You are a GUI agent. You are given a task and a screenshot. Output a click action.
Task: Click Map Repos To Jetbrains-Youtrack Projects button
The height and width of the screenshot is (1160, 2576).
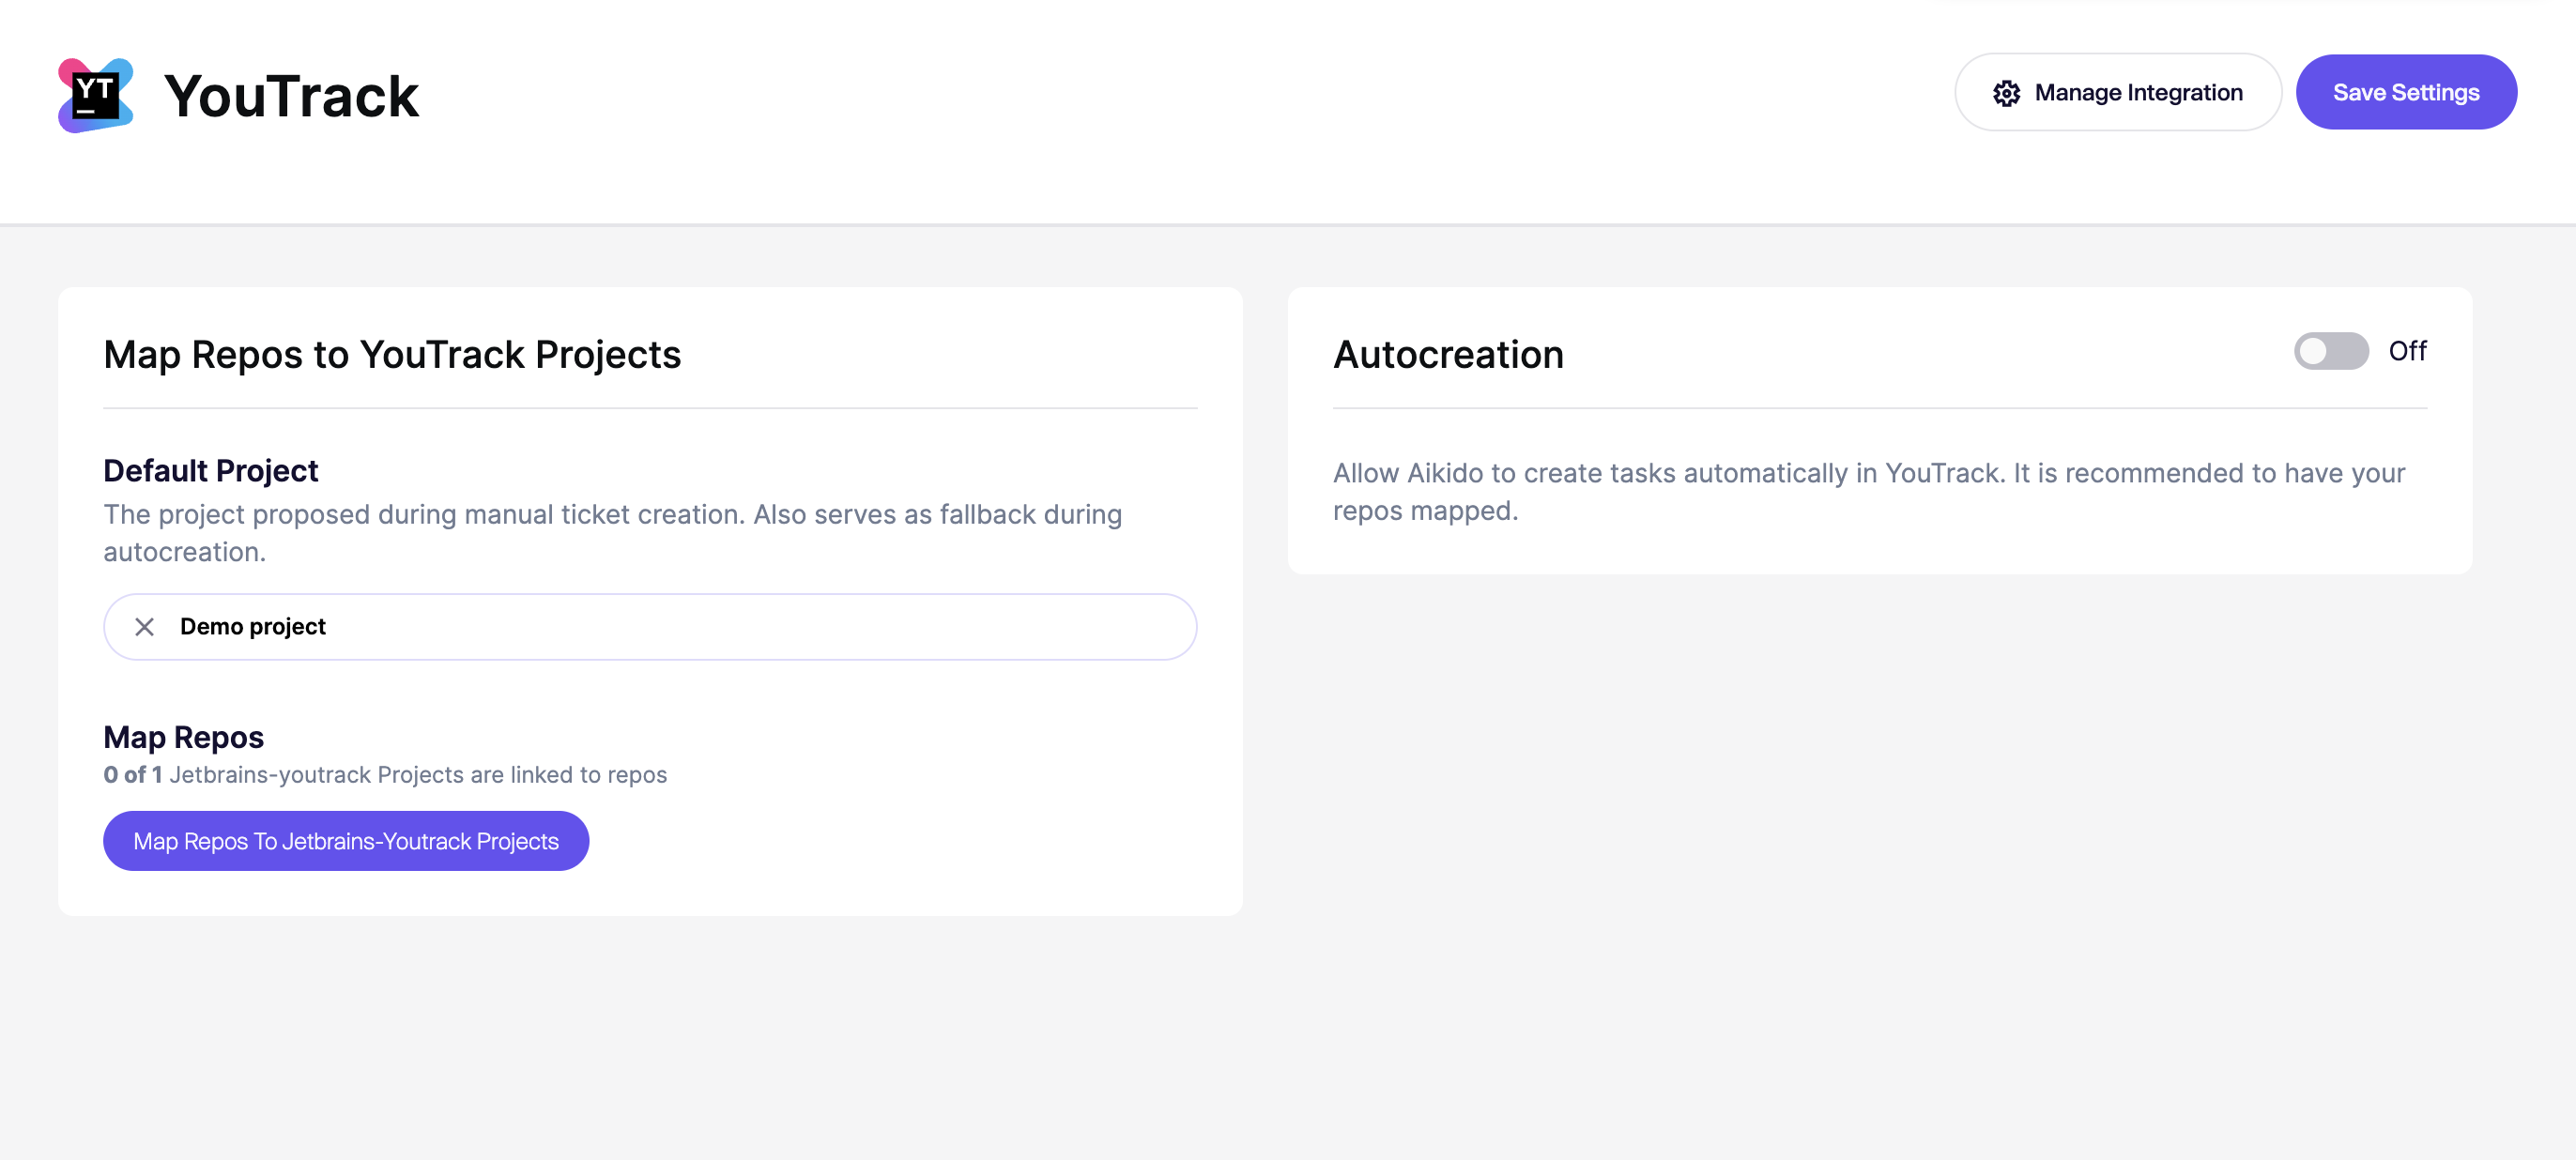pos(346,841)
